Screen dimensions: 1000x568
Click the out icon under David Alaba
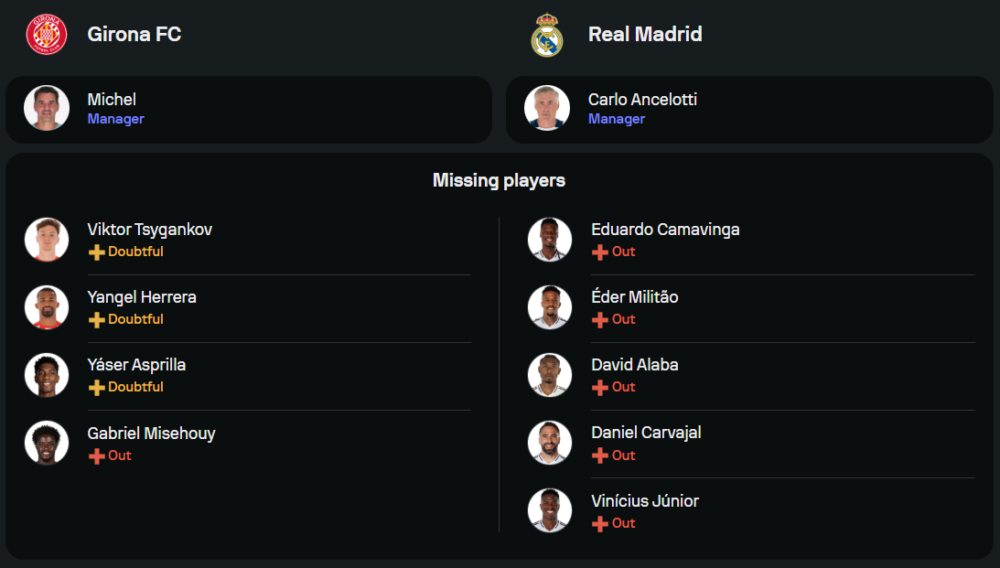click(600, 387)
